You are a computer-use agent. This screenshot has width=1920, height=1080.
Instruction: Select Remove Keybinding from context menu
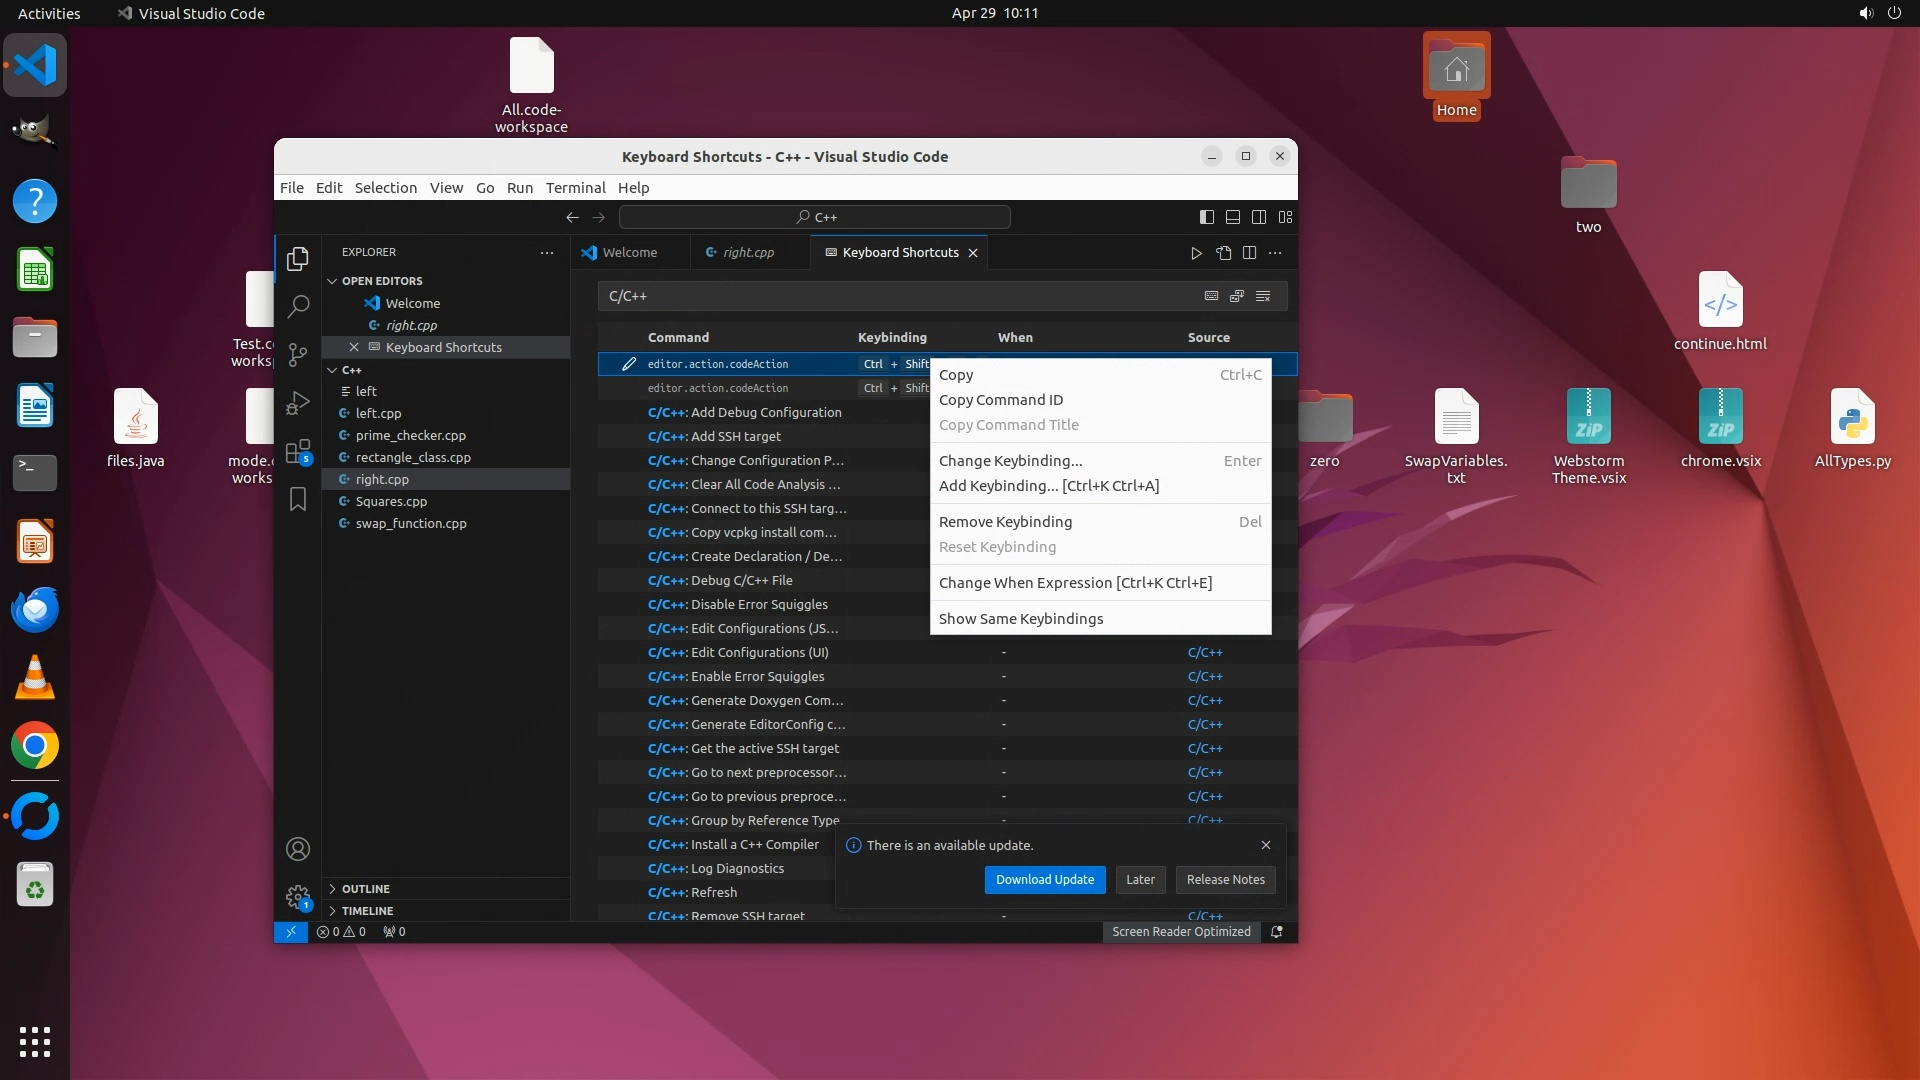[1005, 522]
